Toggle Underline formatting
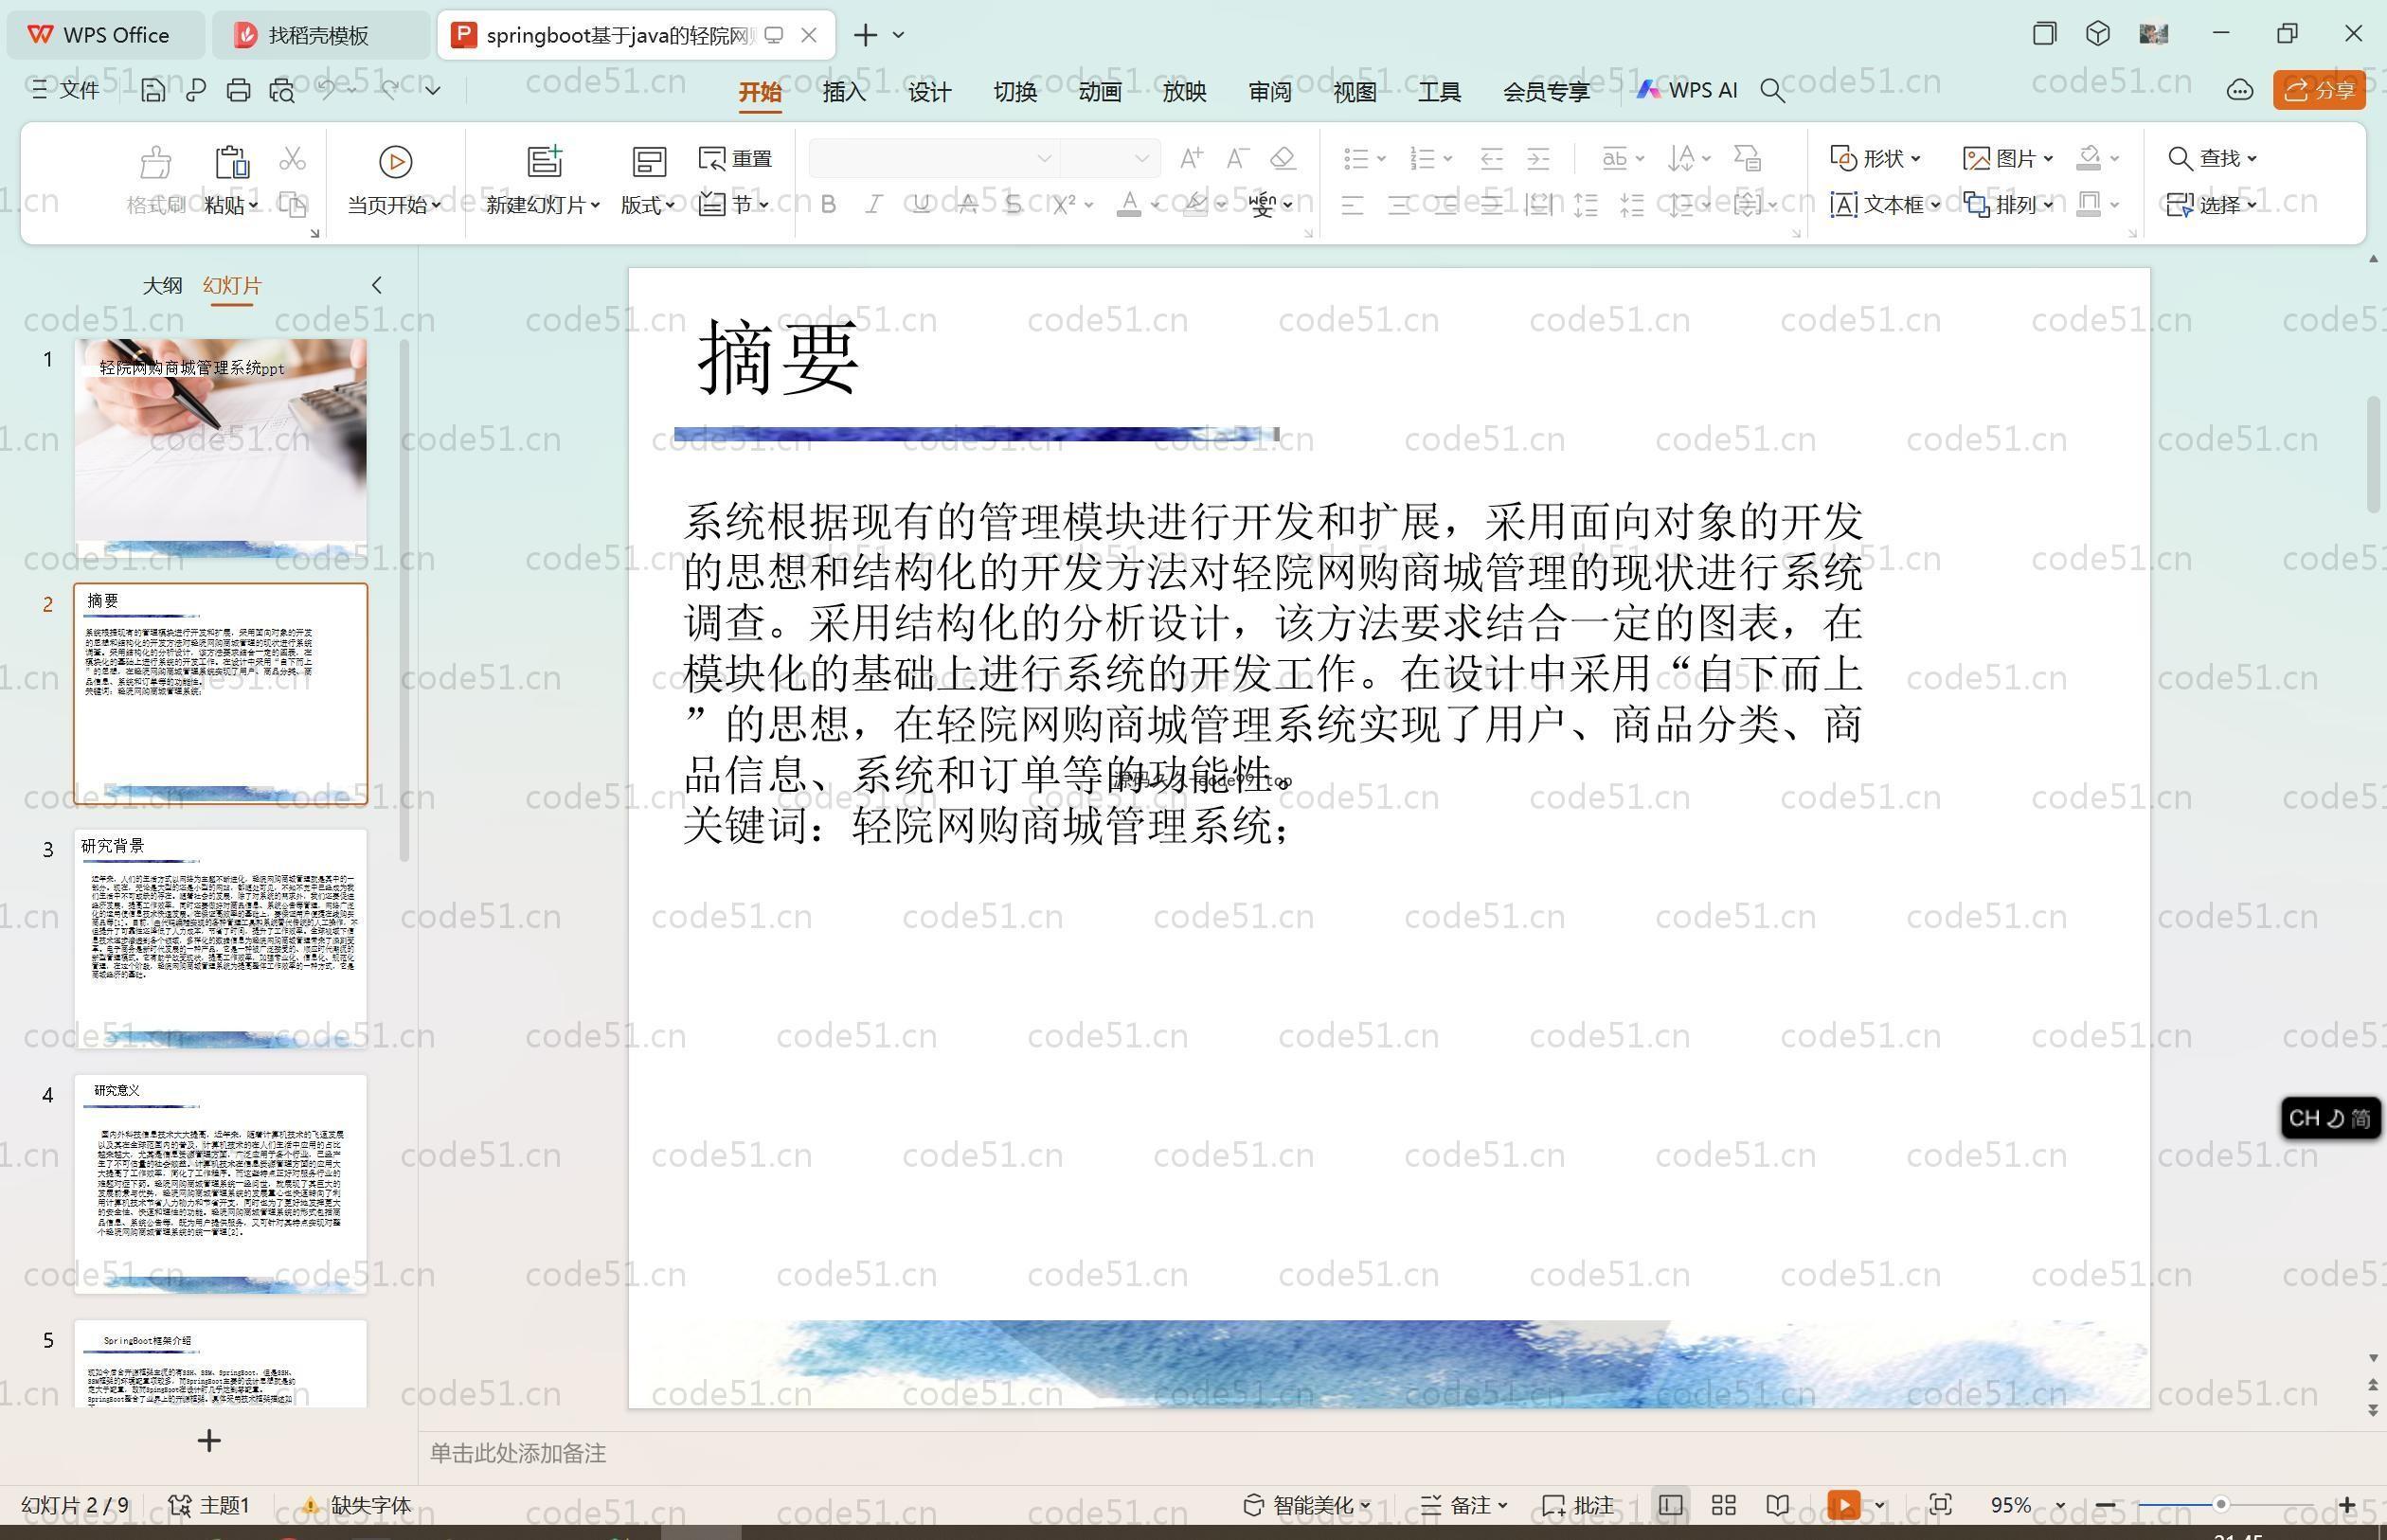Image resolution: width=2387 pixels, height=1540 pixels. 921,205
